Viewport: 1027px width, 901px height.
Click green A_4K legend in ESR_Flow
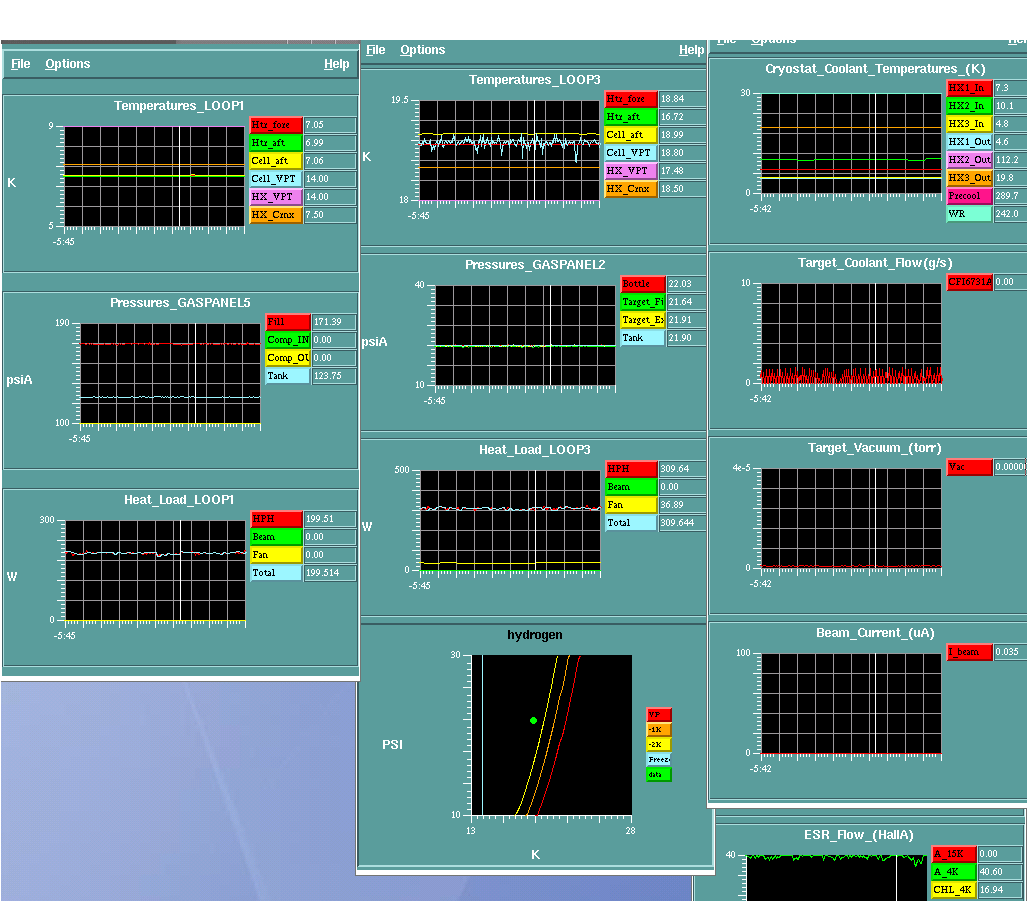pyautogui.click(x=954, y=872)
